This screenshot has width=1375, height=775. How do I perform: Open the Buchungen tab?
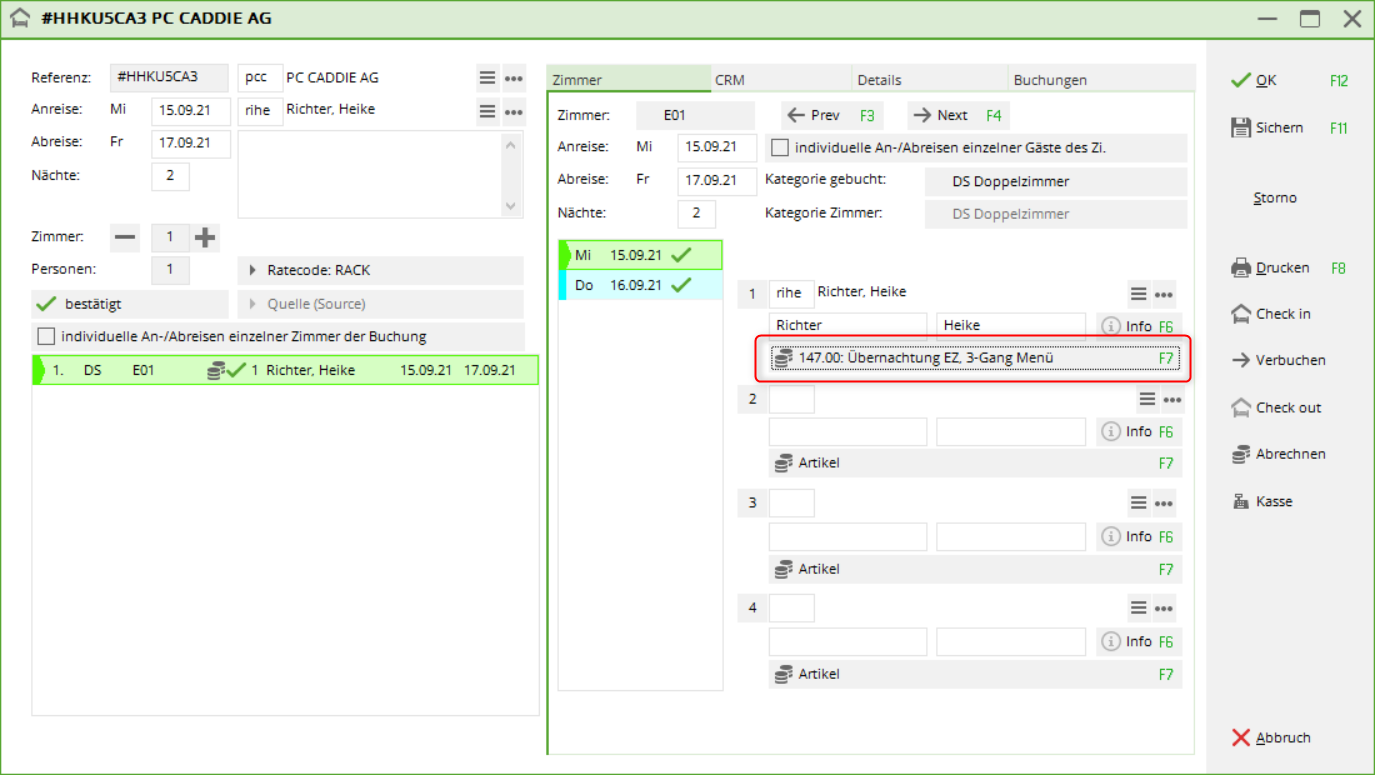(1100, 80)
